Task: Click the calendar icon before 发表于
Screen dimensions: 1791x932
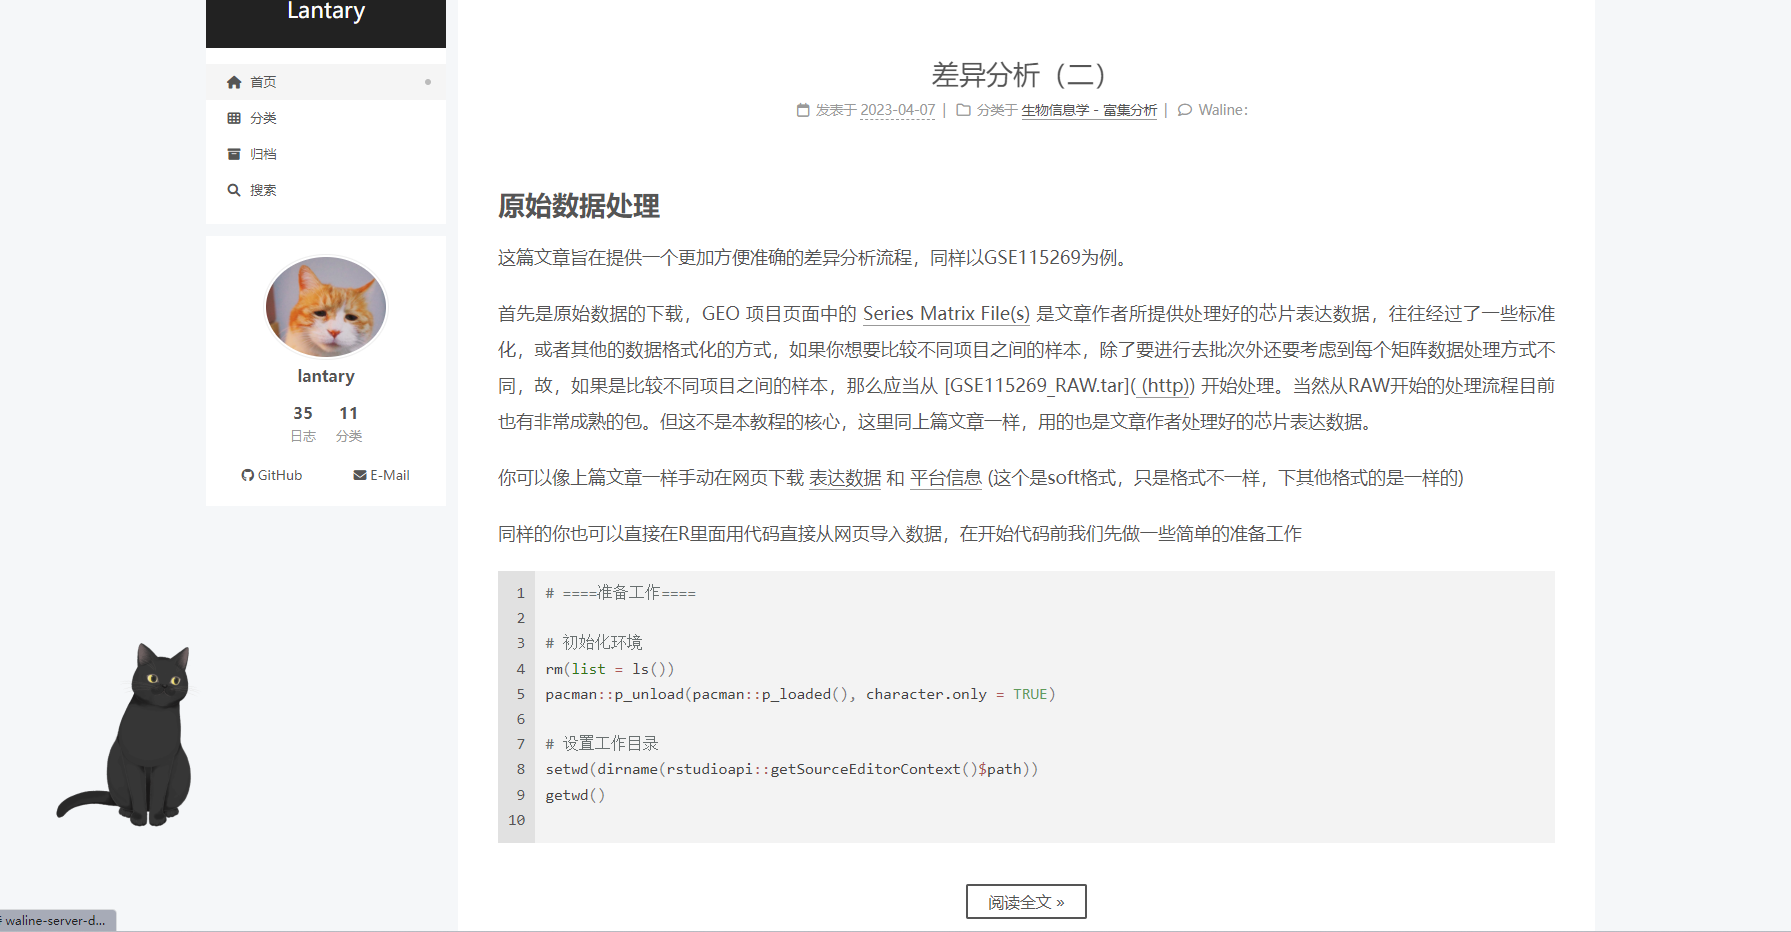Action: tap(802, 110)
